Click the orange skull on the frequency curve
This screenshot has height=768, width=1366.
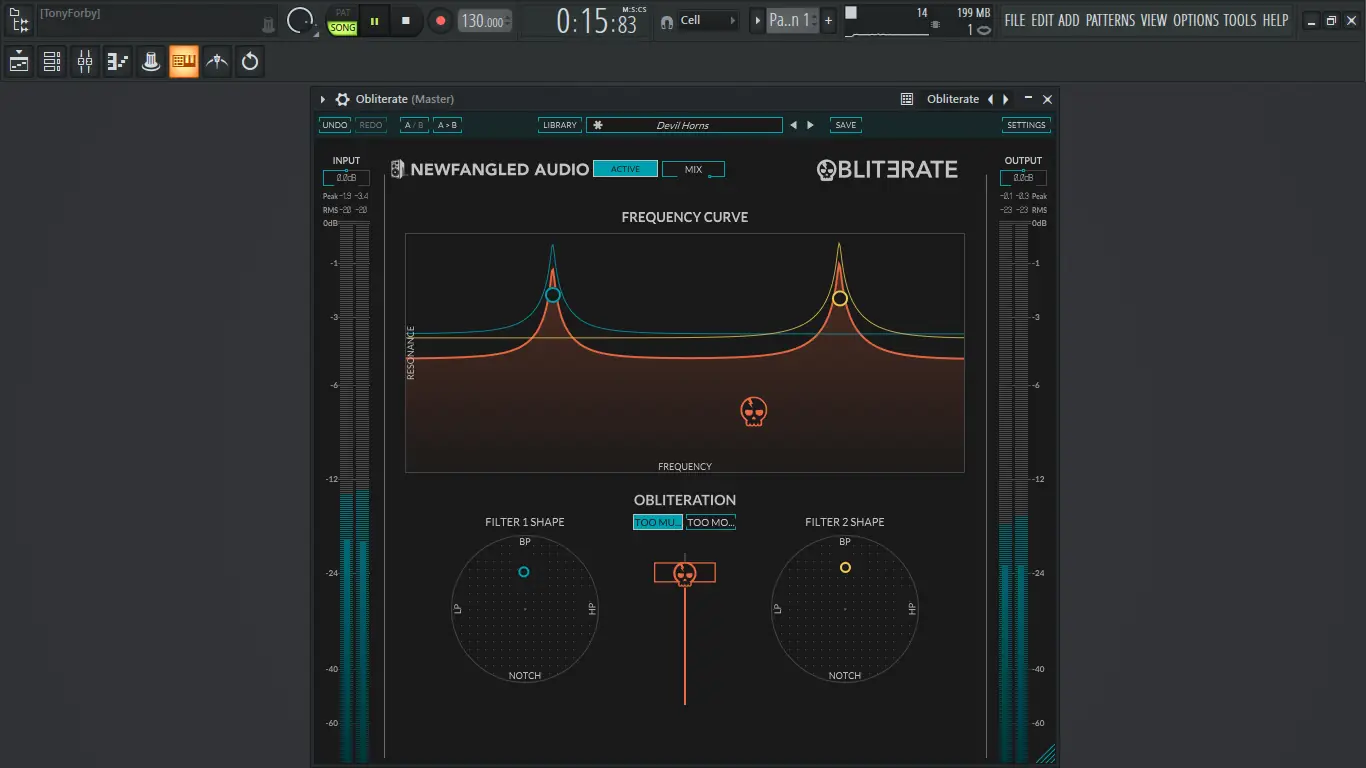[x=754, y=411]
